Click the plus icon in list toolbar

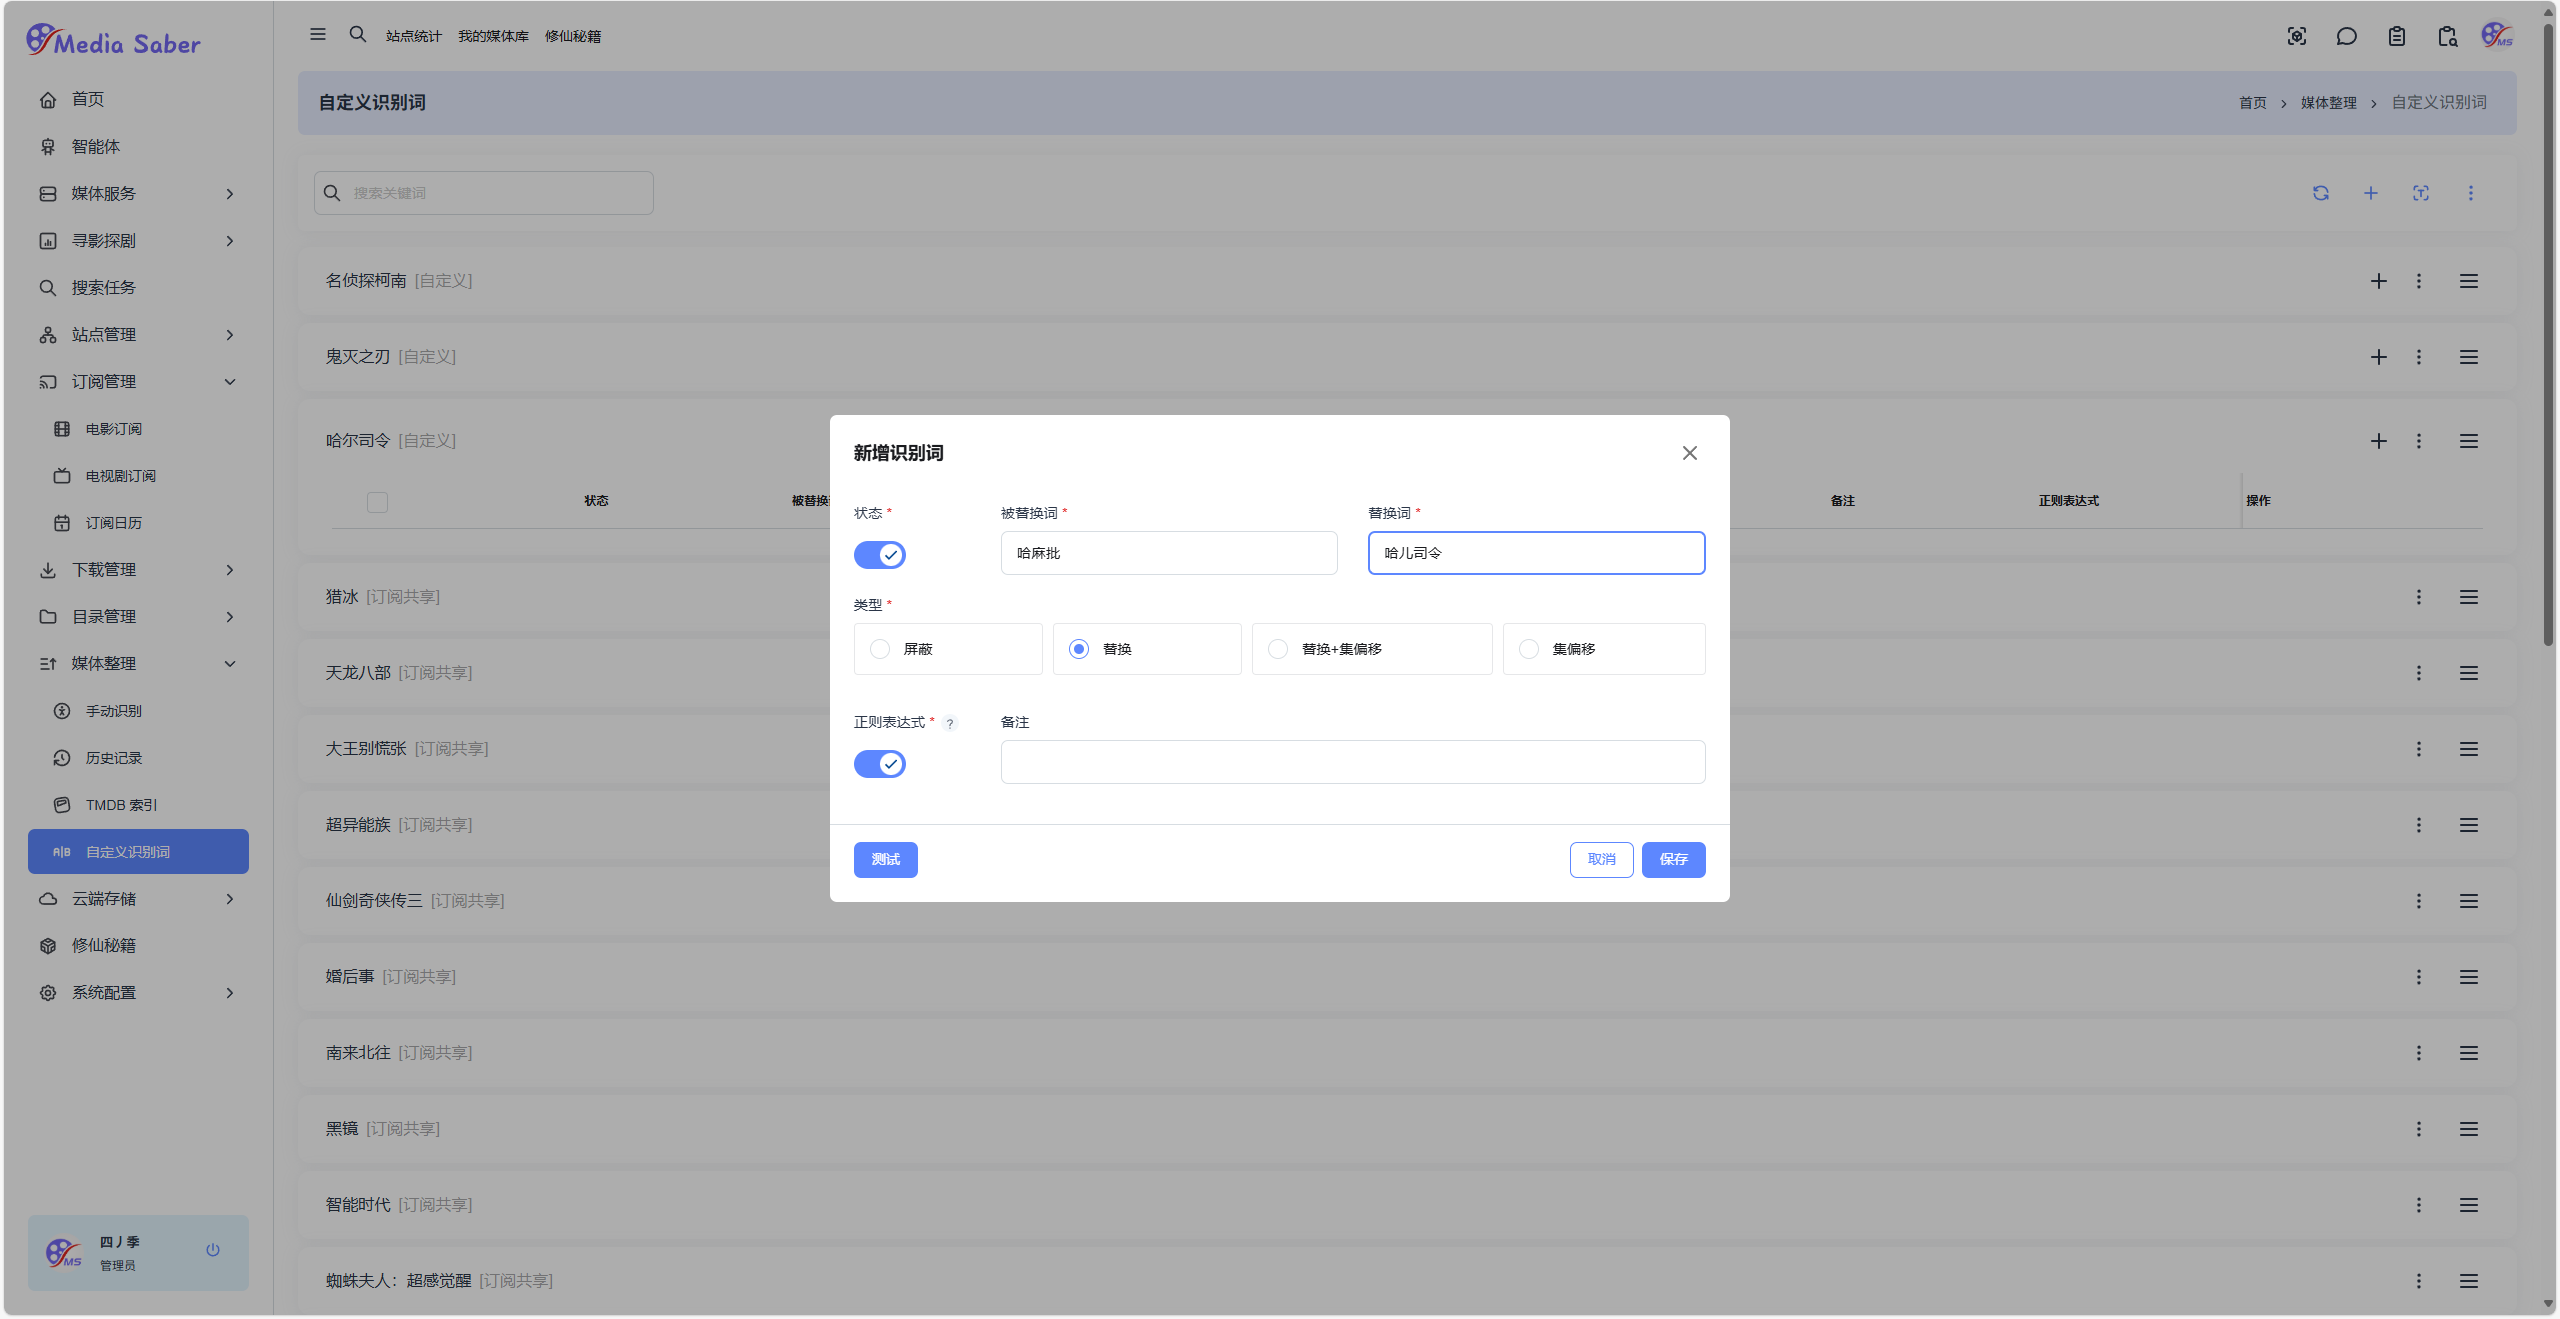click(2371, 193)
